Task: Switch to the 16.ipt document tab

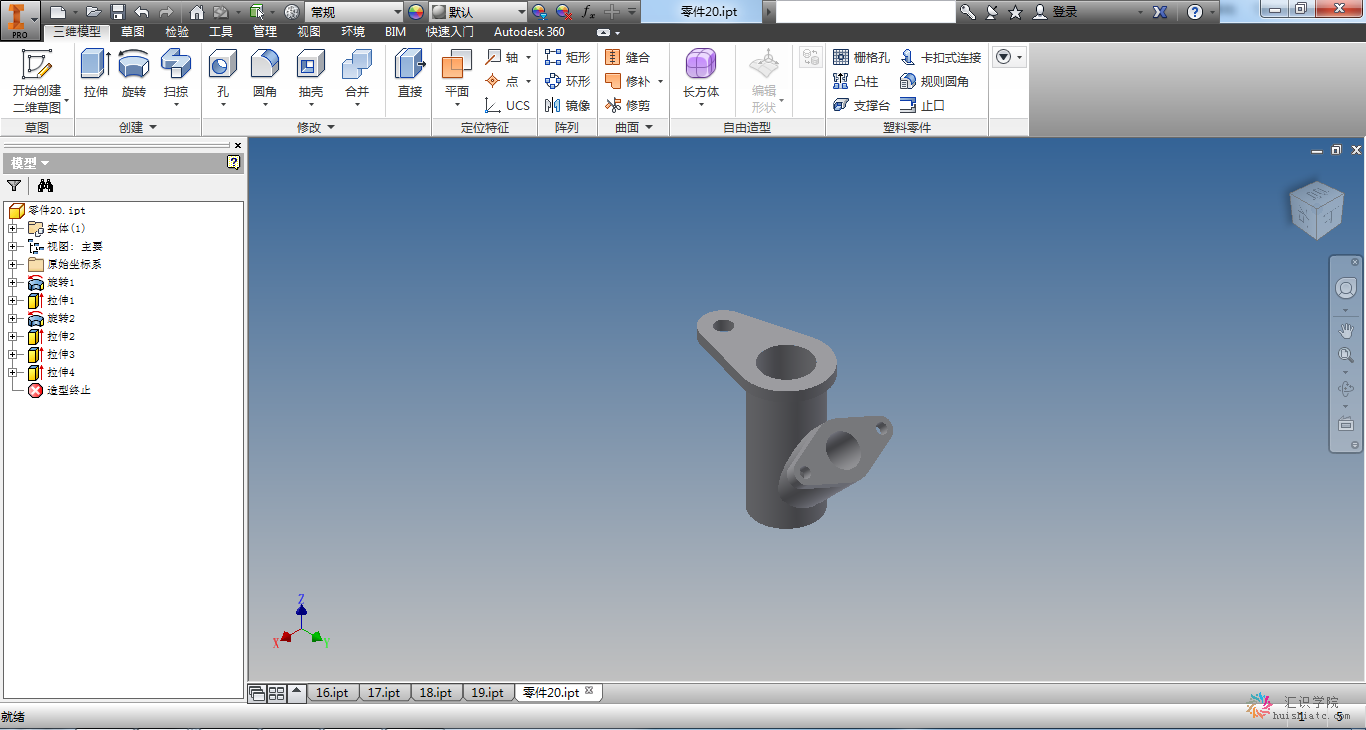Action: 332,692
